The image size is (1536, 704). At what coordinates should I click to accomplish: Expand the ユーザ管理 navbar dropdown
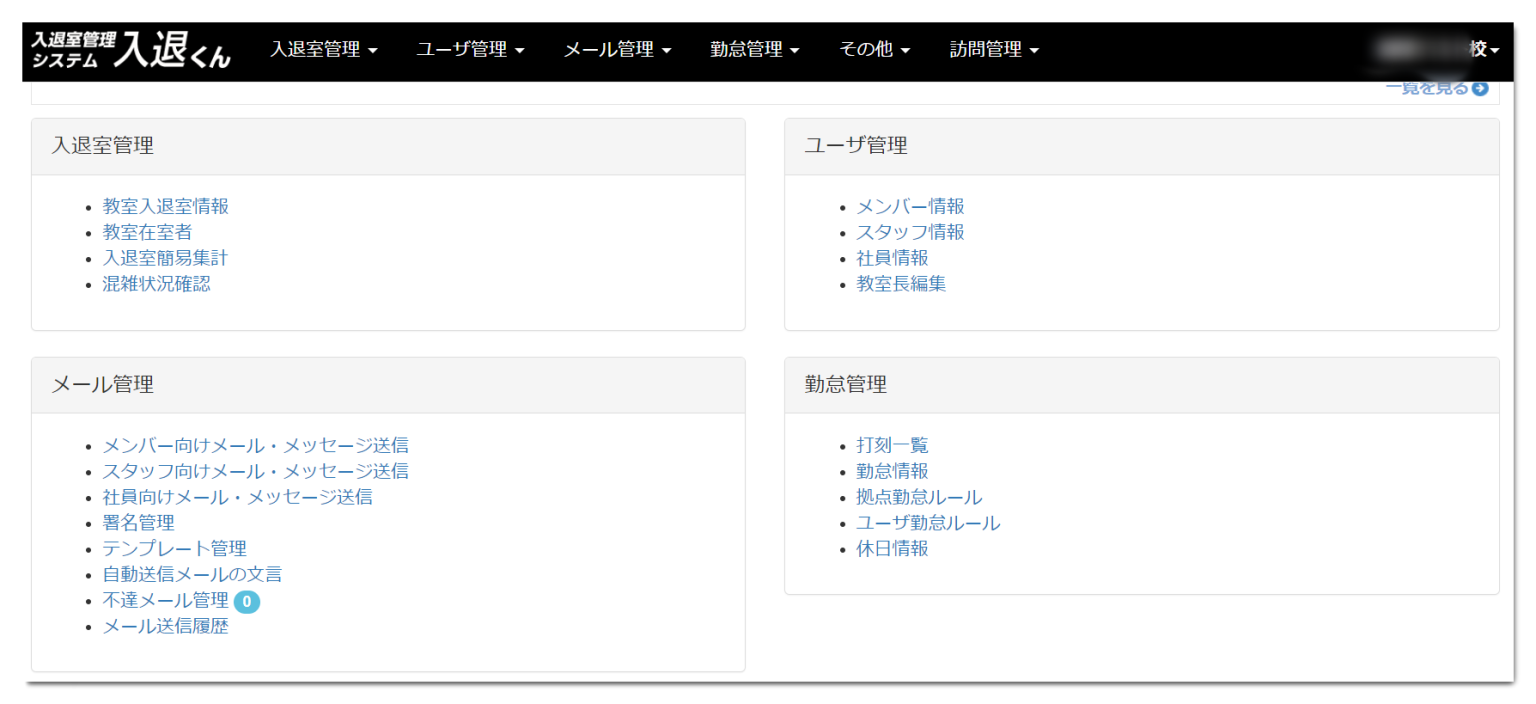point(470,50)
